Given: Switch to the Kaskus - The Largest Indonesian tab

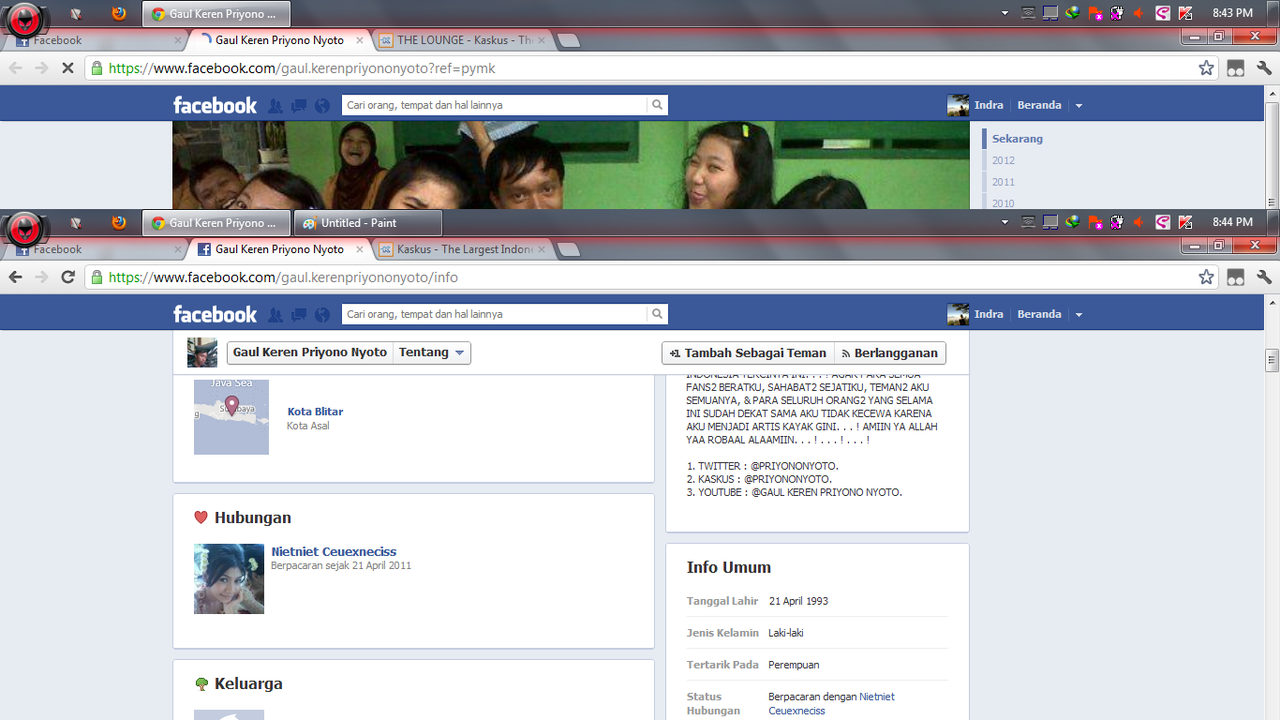Looking at the screenshot, I should 462,249.
